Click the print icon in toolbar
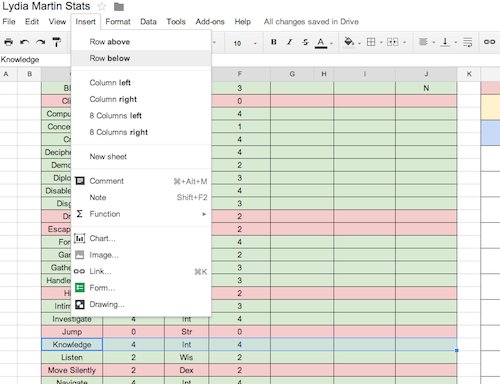 point(8,42)
